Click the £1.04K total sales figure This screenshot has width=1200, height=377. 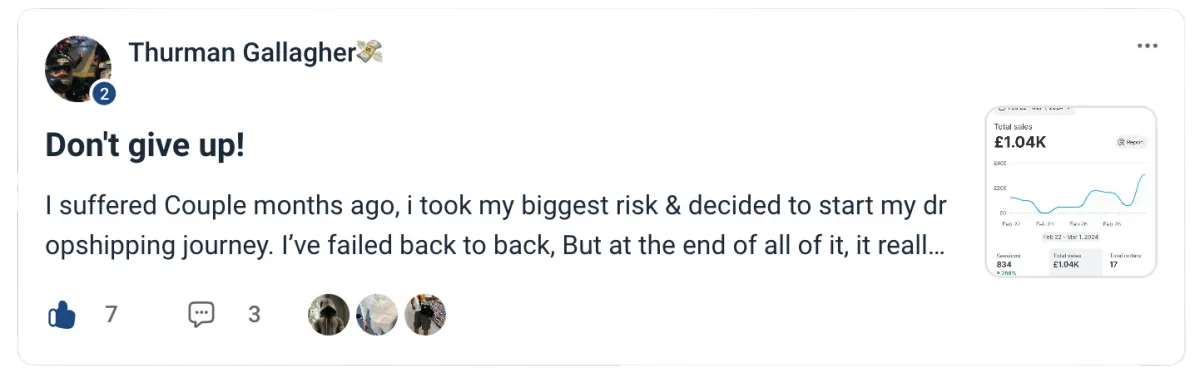(x=1019, y=142)
